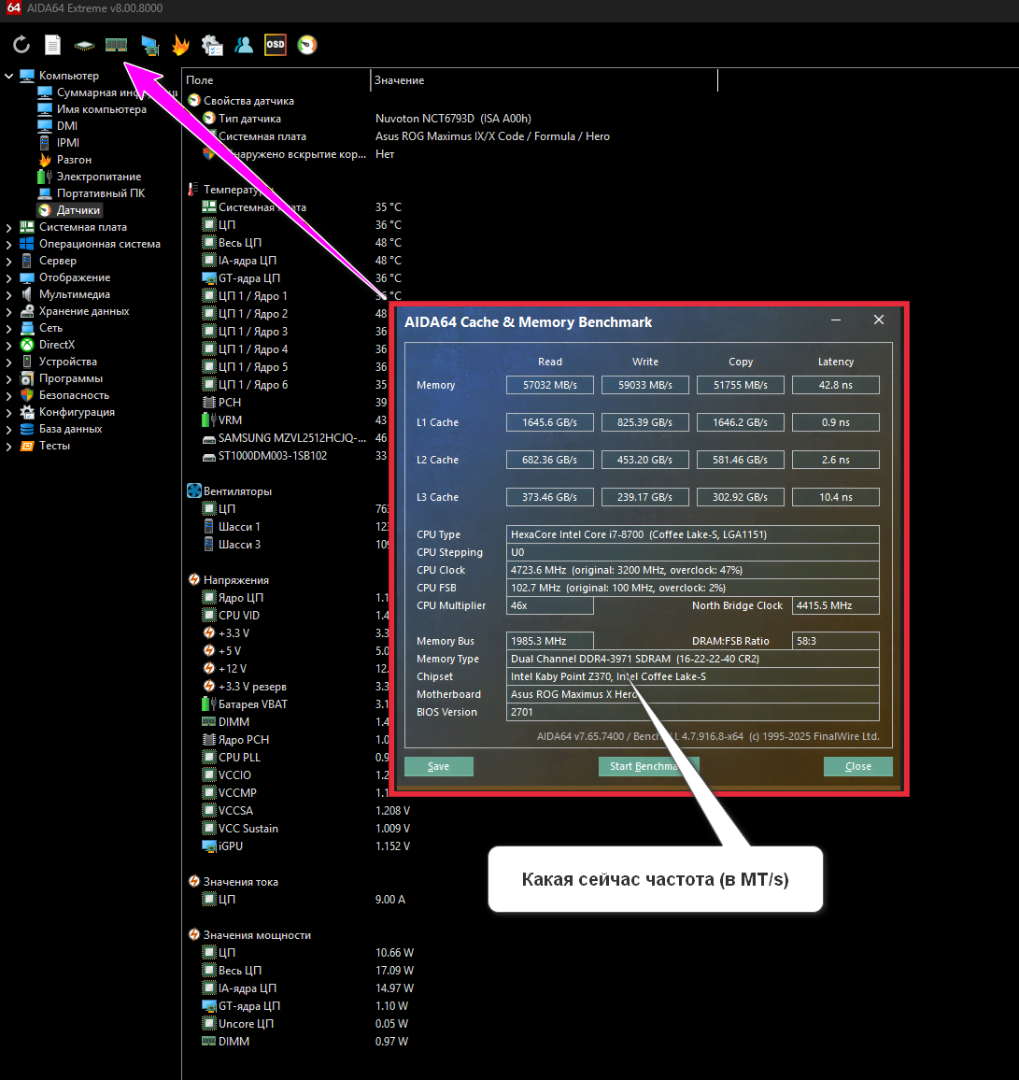Click the Refresh toolbar icon
Viewport: 1019px width, 1080px height.
click(x=21, y=45)
